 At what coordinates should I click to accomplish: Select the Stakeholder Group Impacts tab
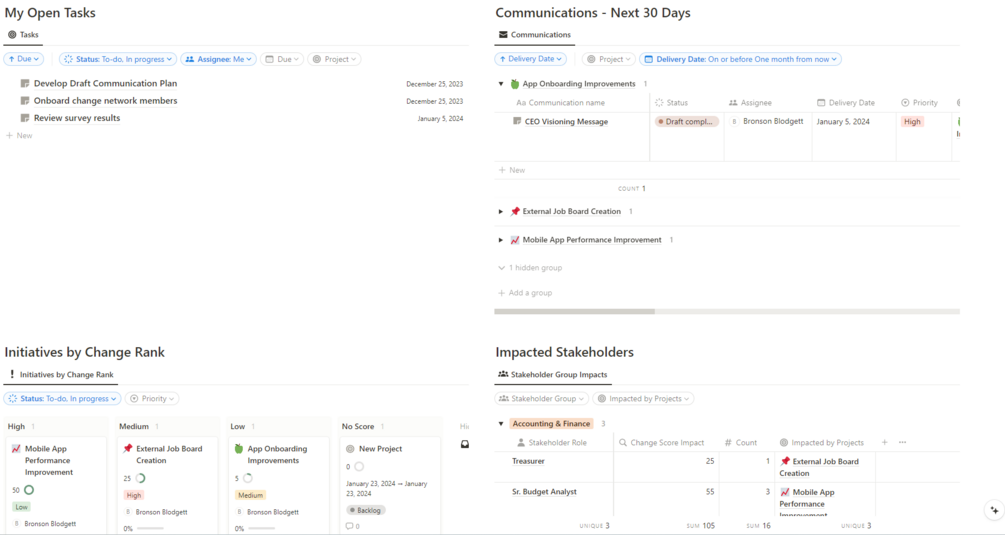pyautogui.click(x=552, y=375)
